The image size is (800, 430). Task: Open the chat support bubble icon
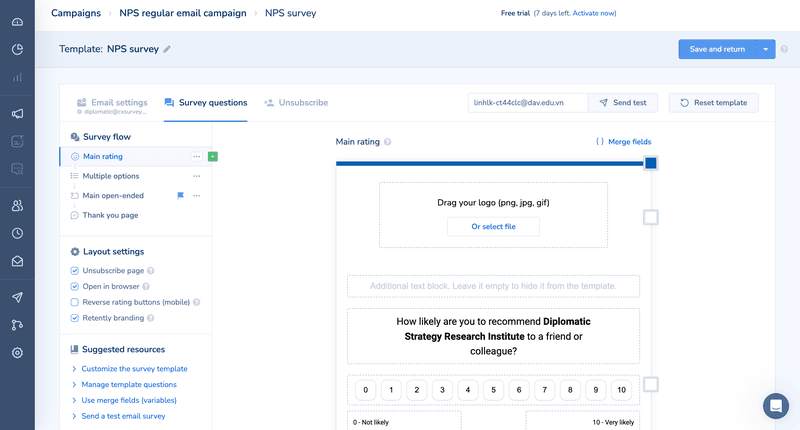[775, 405]
